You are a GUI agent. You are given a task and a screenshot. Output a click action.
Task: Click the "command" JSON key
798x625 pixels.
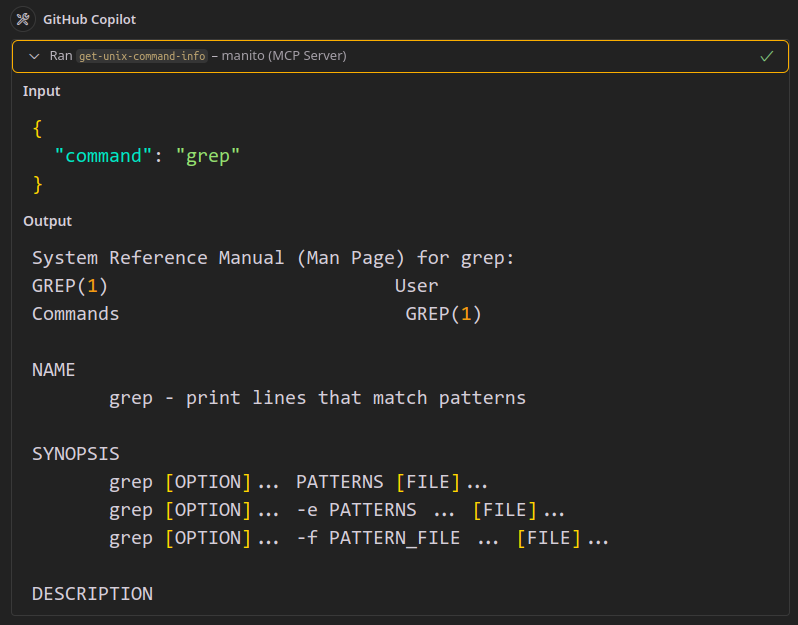(103, 156)
